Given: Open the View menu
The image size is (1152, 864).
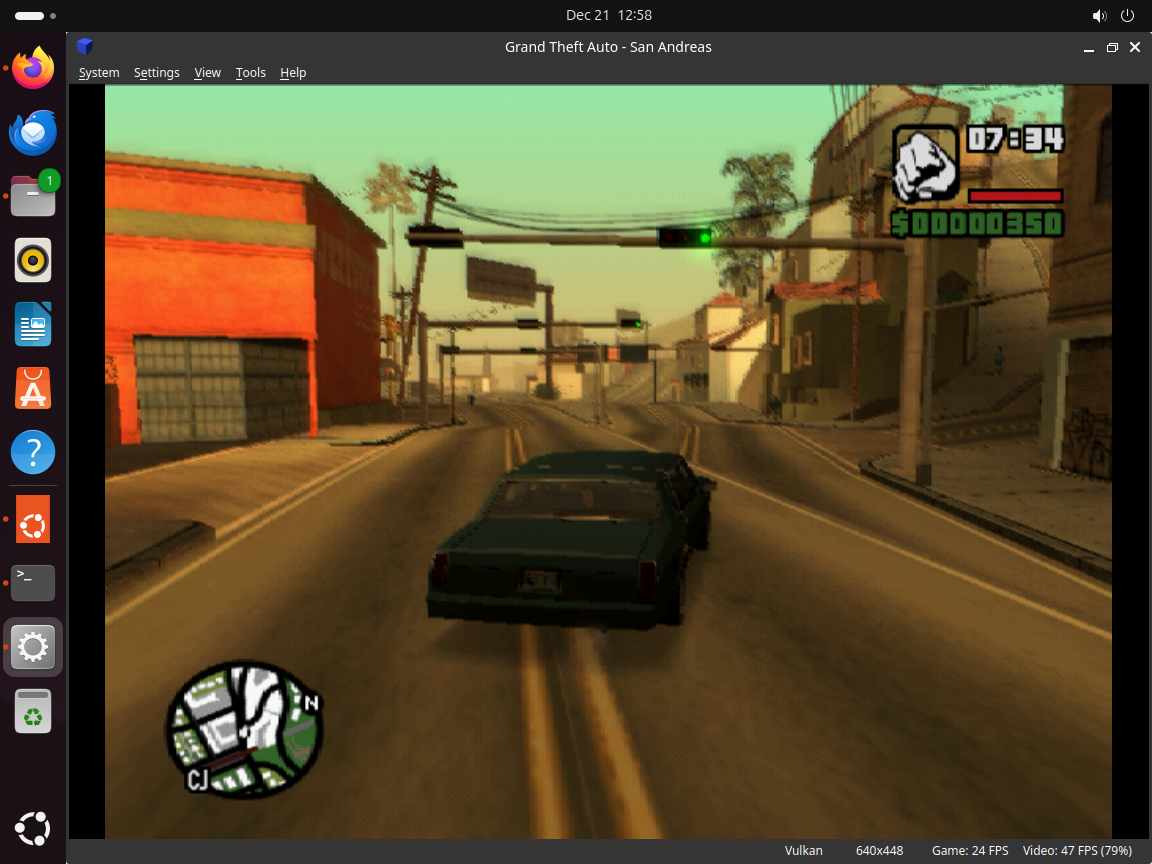Looking at the screenshot, I should coord(207,73).
